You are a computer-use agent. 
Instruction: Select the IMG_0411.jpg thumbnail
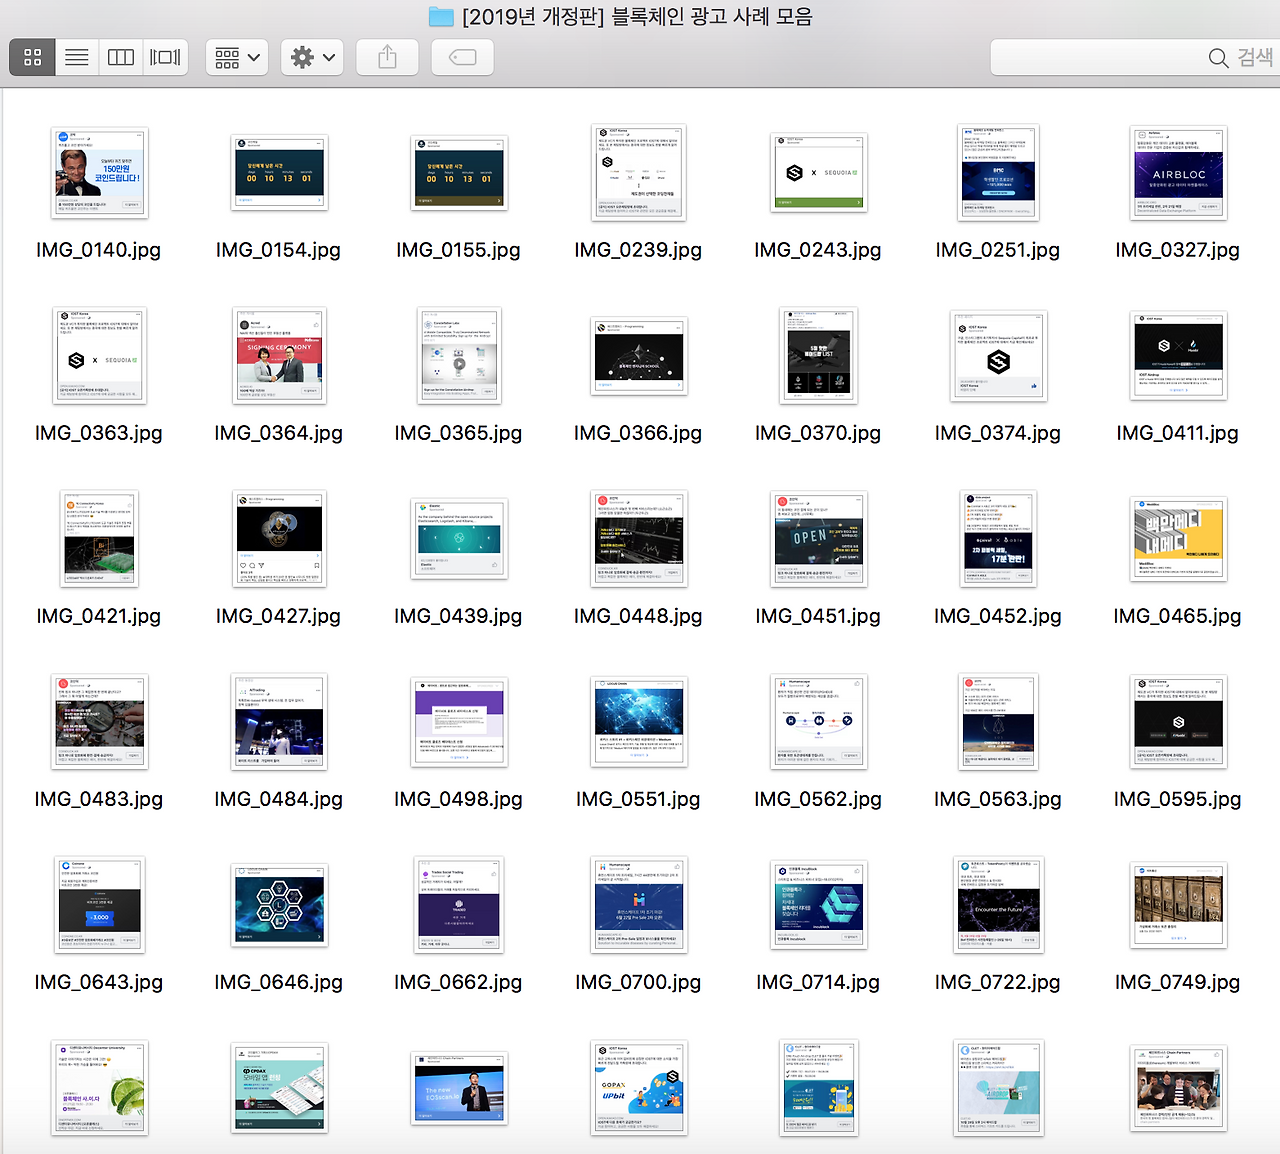[1178, 355]
